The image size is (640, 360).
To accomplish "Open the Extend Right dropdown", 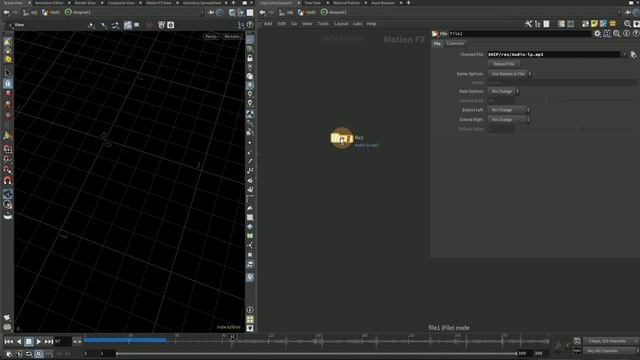I will point(509,120).
